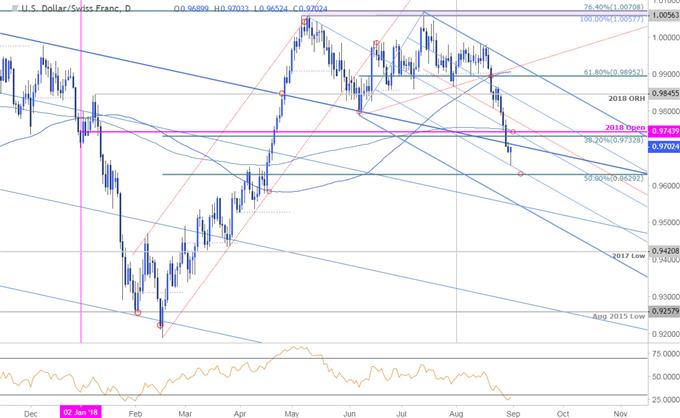680x418 pixels.
Task: Select the 38.20%(0.97328) Fibonacci label
Action: tap(614, 140)
